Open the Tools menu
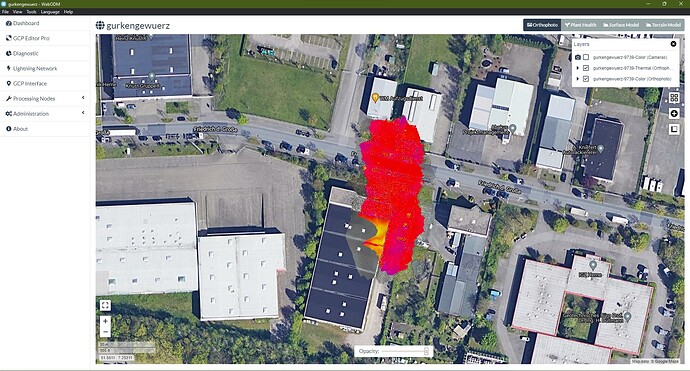690x371 pixels. tap(31, 12)
